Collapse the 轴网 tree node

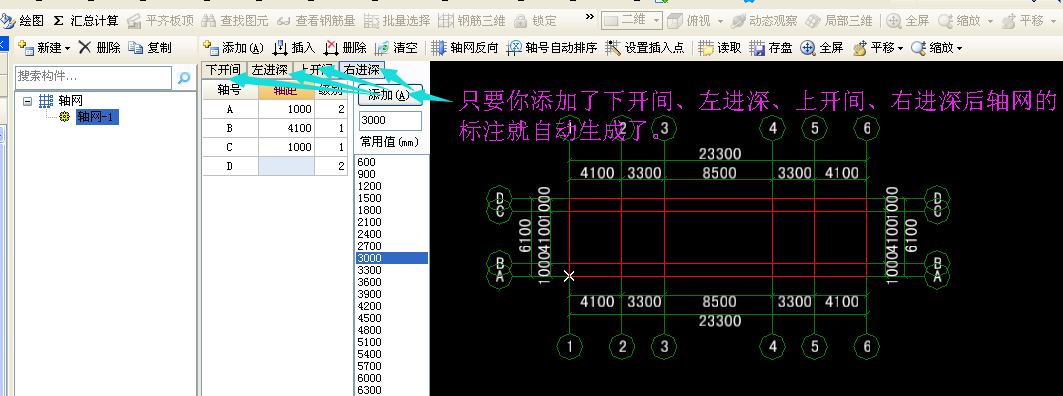coord(28,101)
